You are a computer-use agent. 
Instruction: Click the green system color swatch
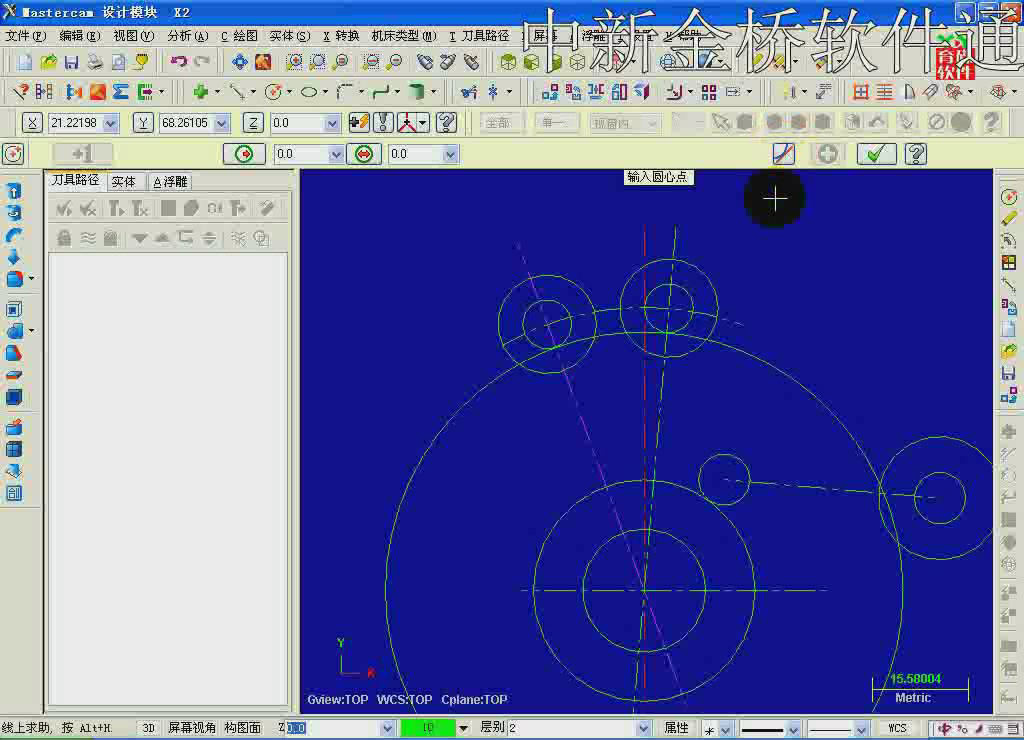tap(428, 728)
